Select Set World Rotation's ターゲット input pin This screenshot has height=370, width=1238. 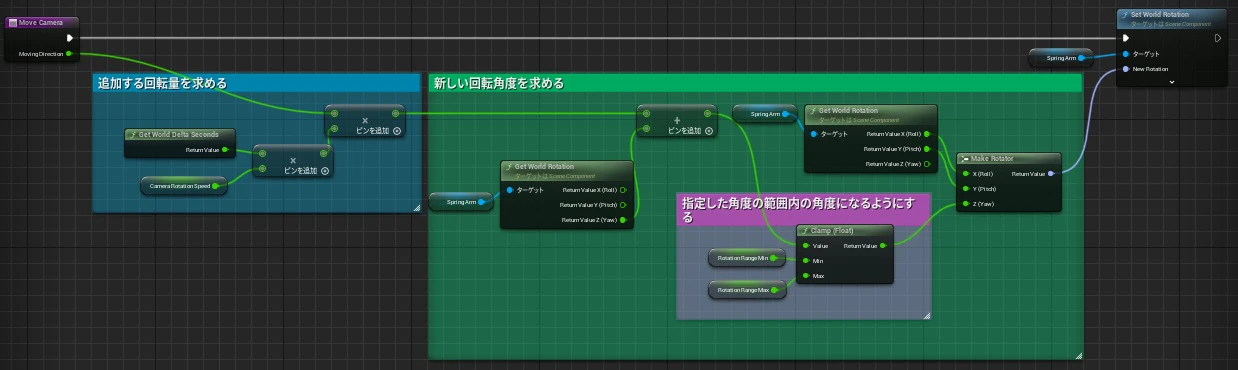click(x=1127, y=54)
